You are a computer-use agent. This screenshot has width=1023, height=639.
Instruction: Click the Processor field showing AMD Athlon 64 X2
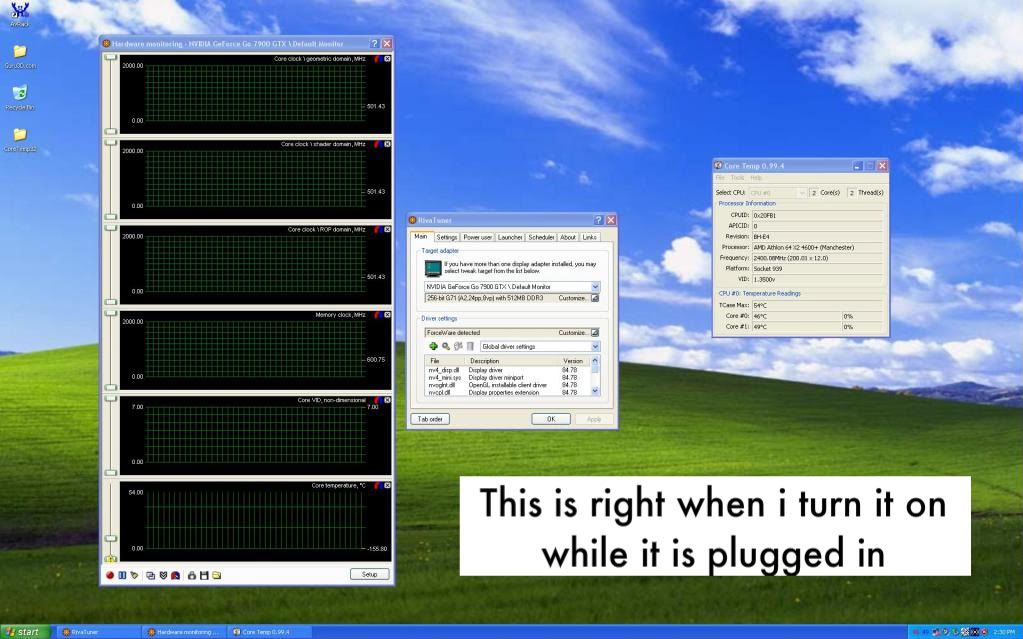point(817,247)
